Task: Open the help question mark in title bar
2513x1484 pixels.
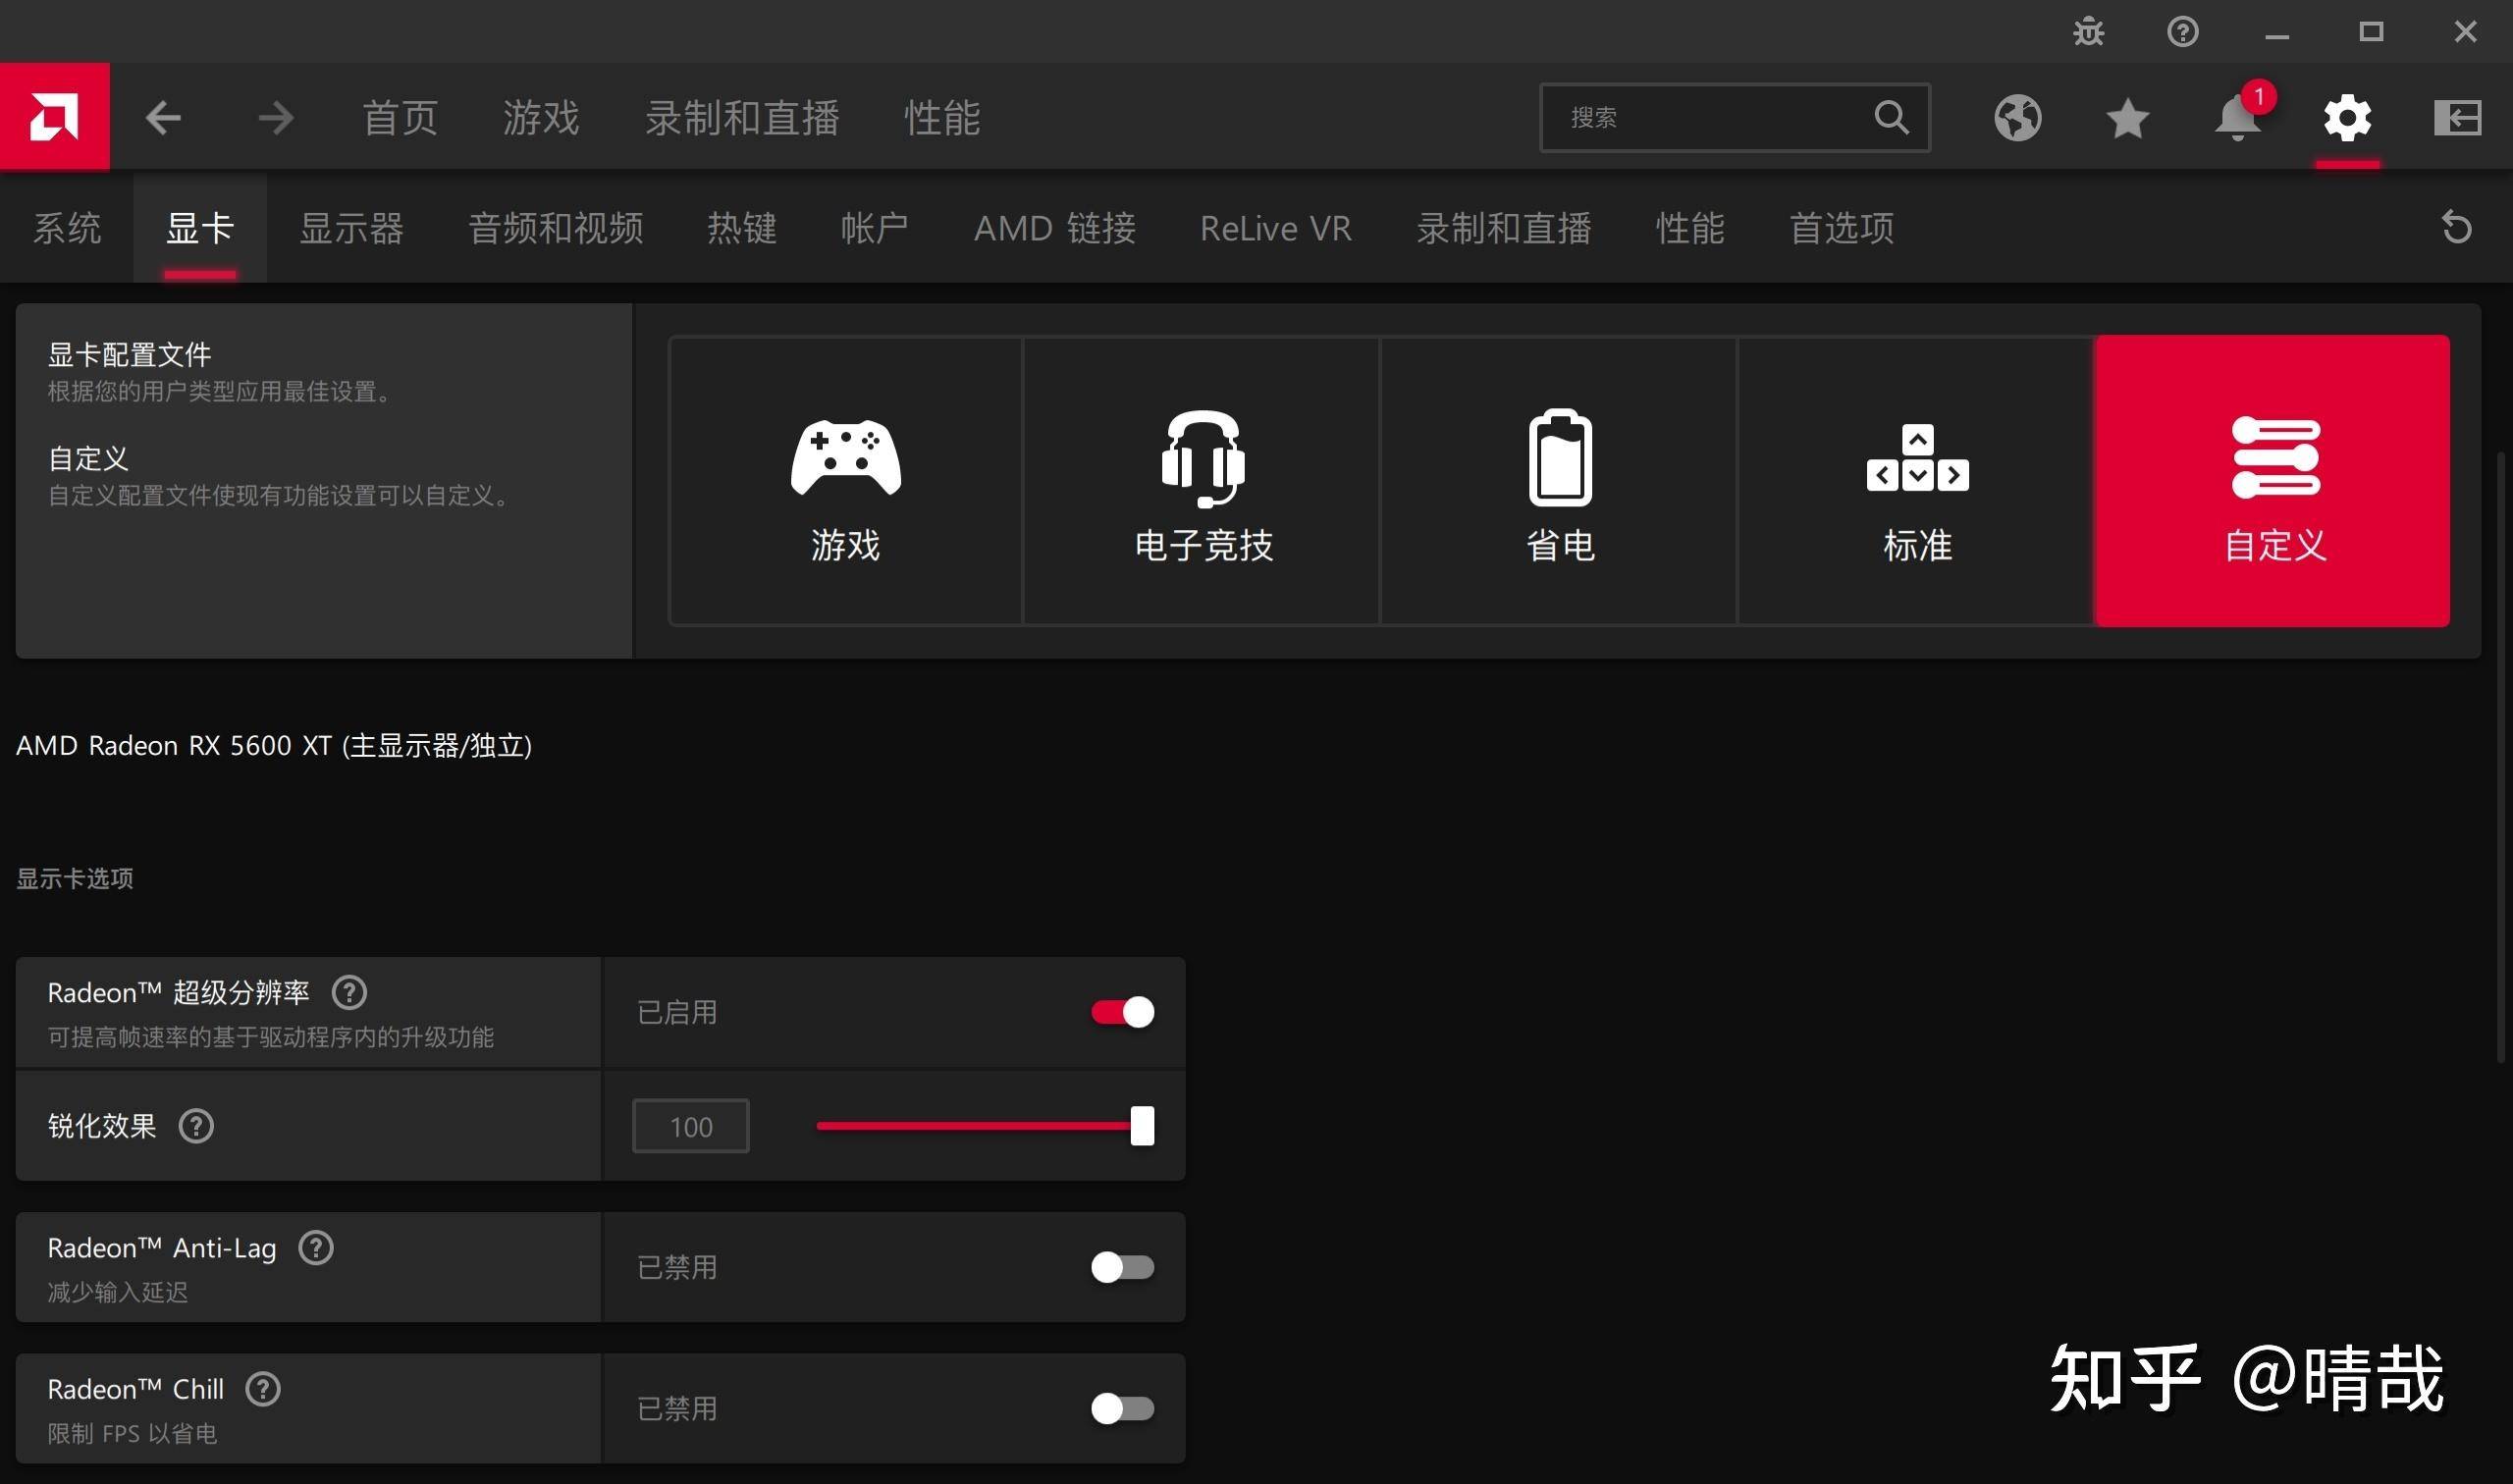Action: coord(2182,32)
